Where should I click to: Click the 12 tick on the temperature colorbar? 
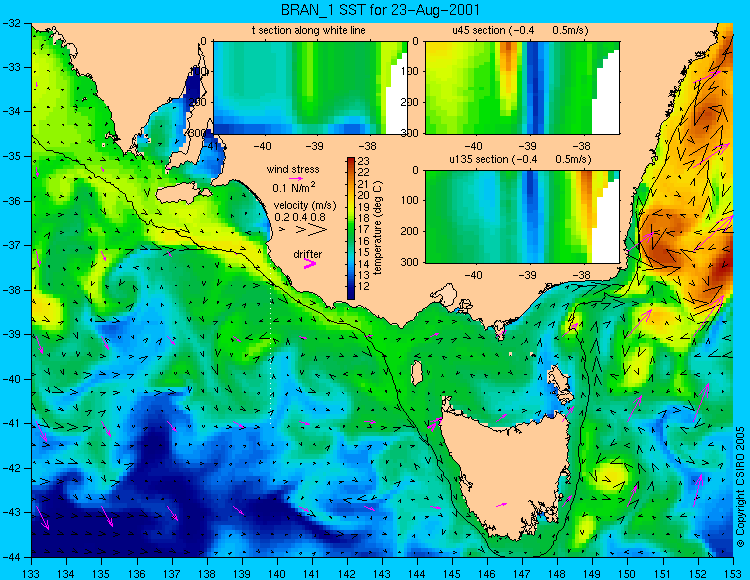363,286
